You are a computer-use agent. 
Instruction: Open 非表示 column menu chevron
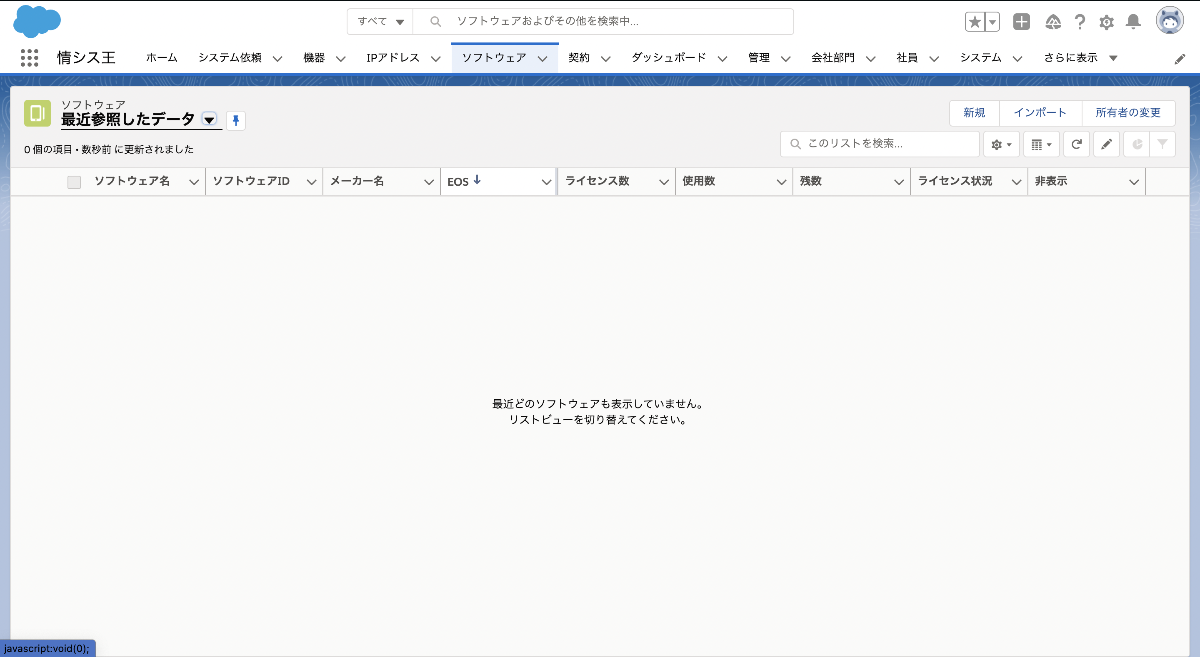[x=1134, y=182]
